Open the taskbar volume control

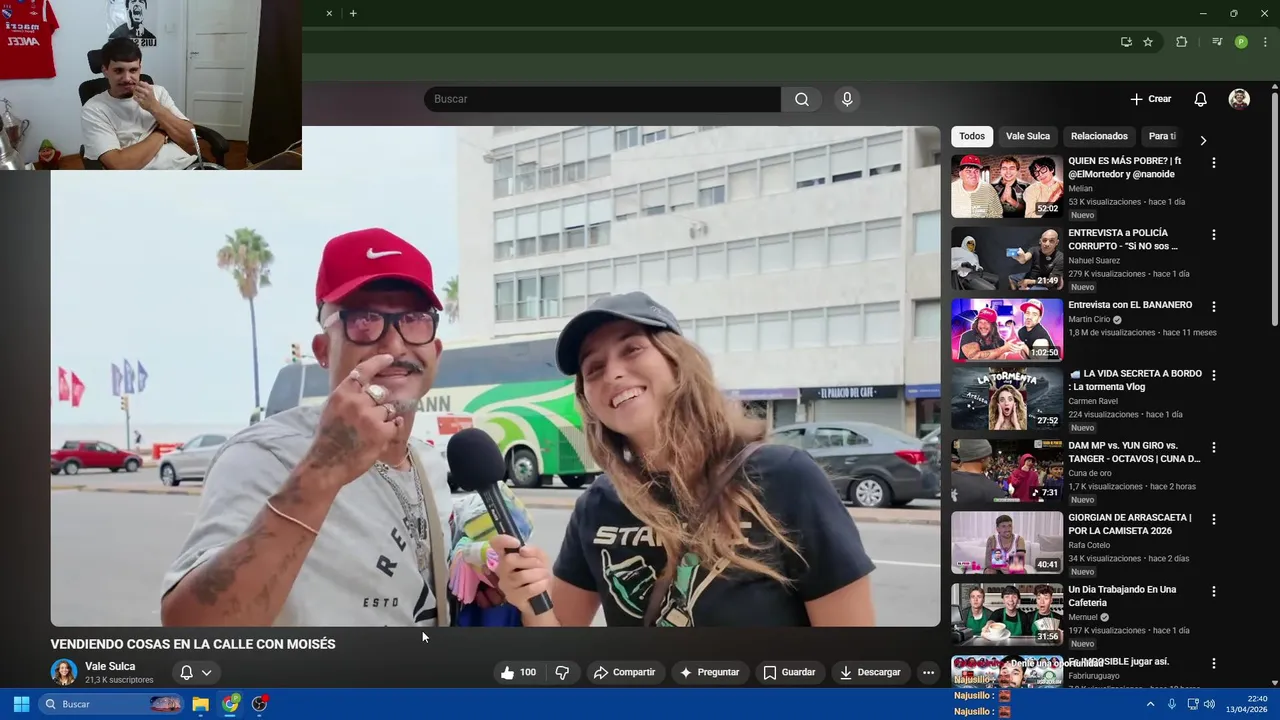1209,704
